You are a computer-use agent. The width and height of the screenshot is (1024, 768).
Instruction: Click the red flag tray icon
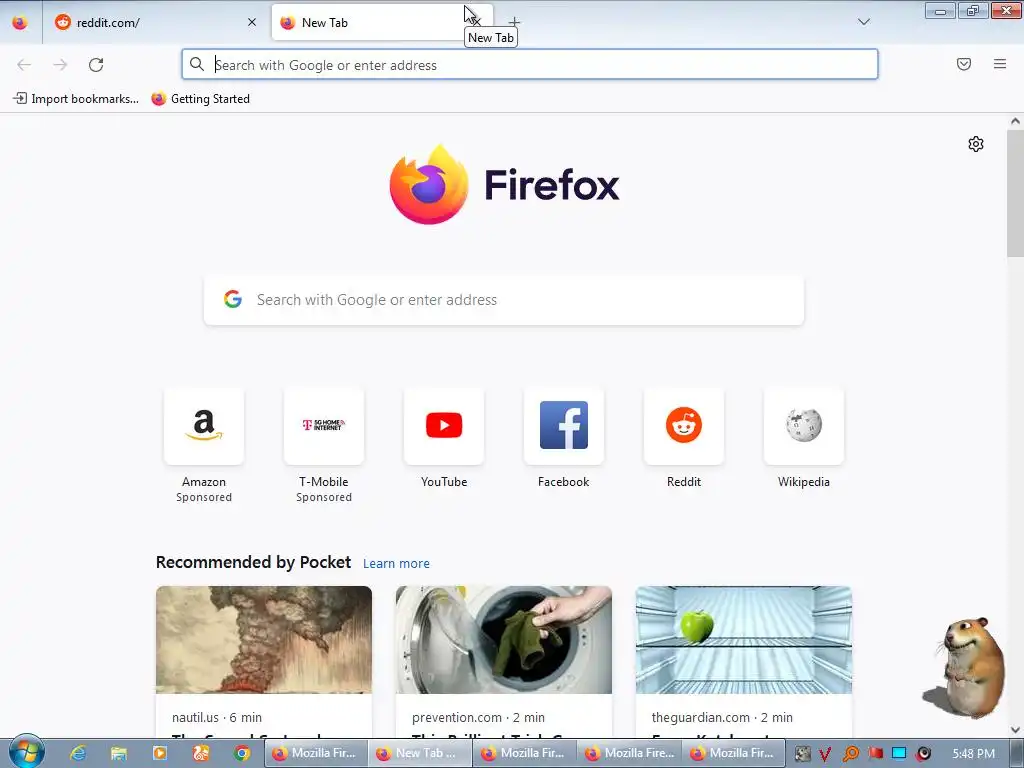[x=875, y=753]
